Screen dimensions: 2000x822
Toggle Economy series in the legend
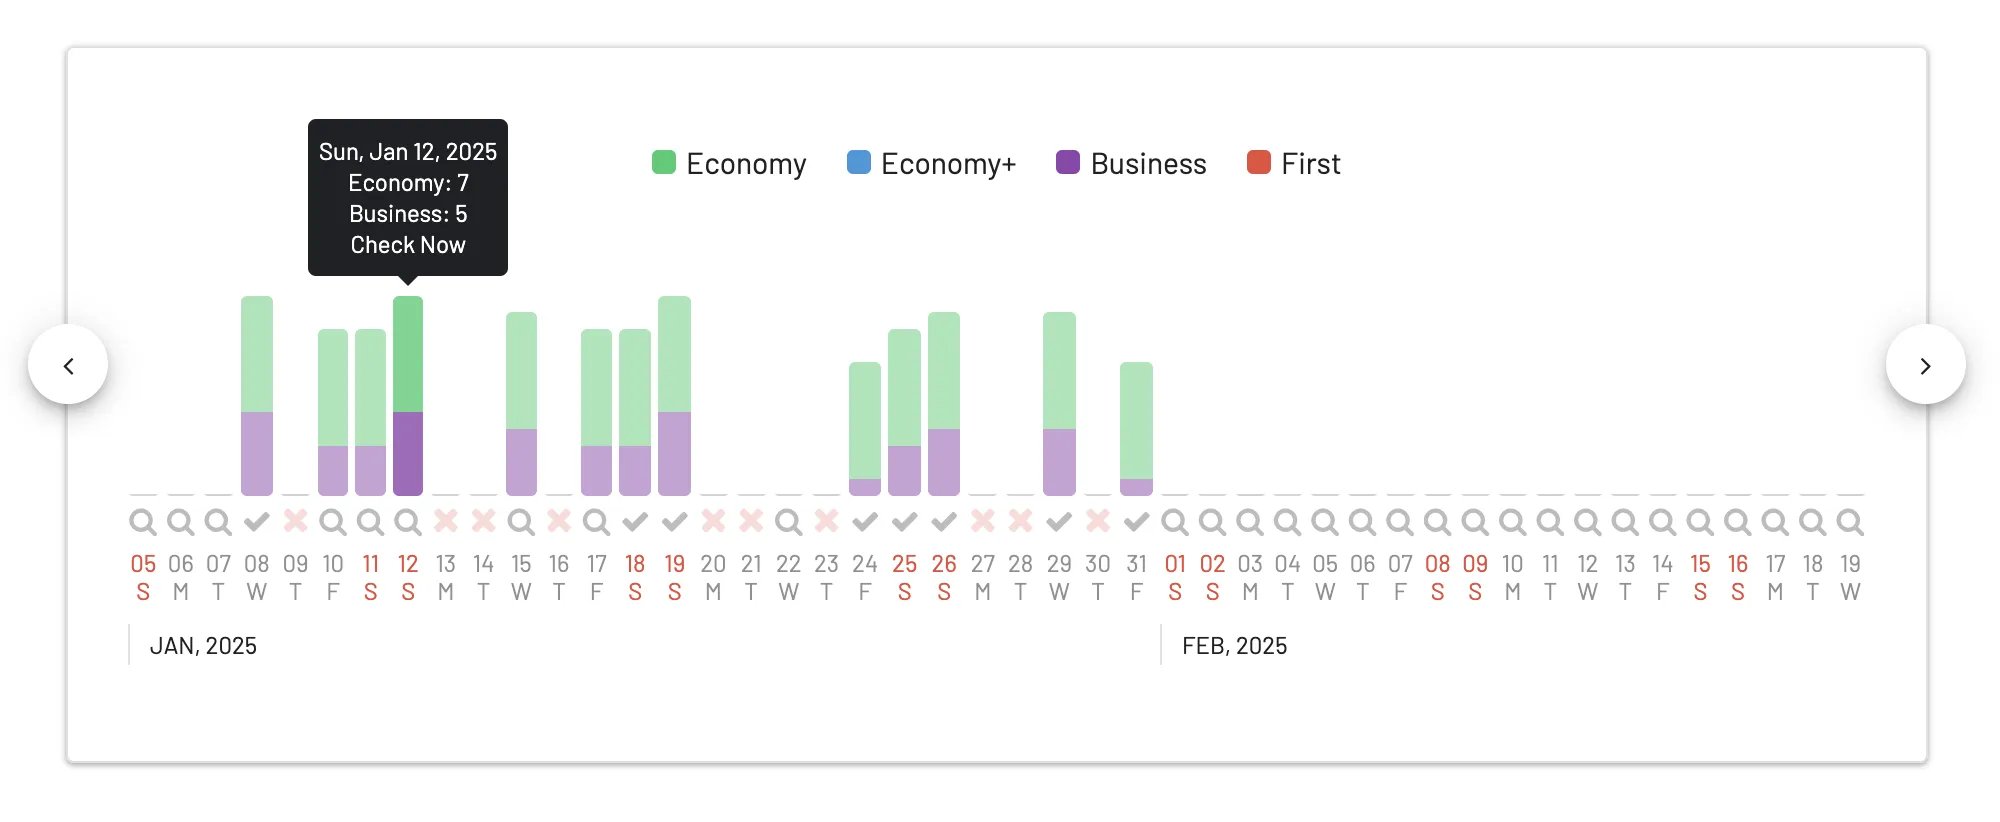click(729, 163)
